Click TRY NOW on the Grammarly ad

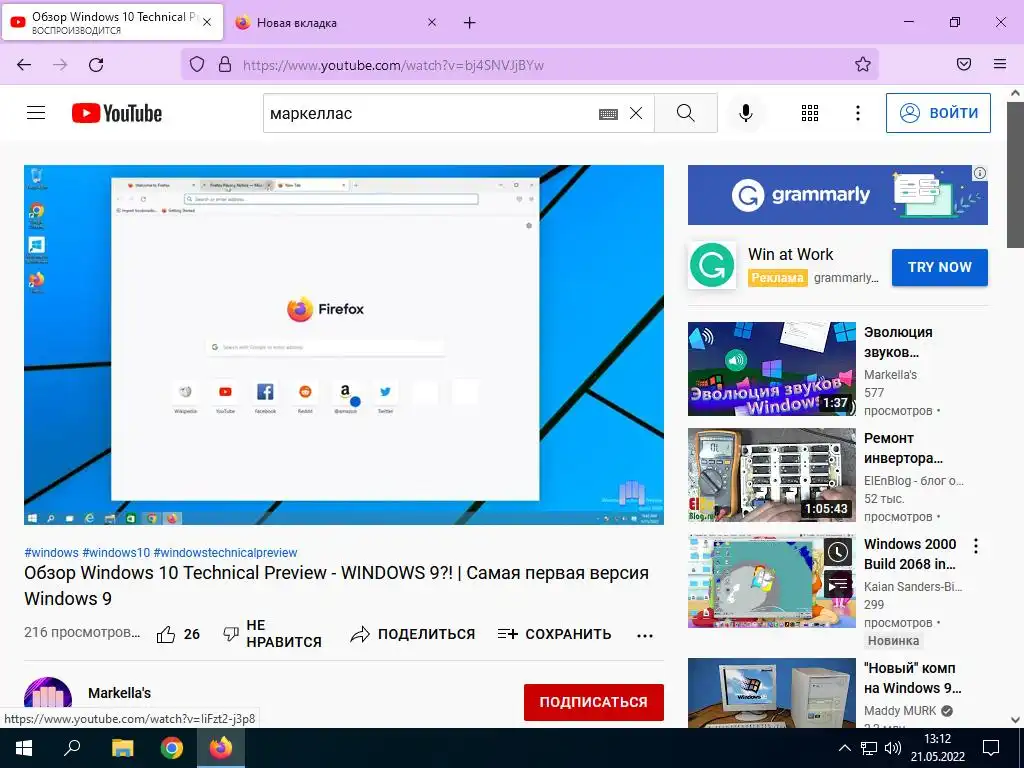pos(940,267)
